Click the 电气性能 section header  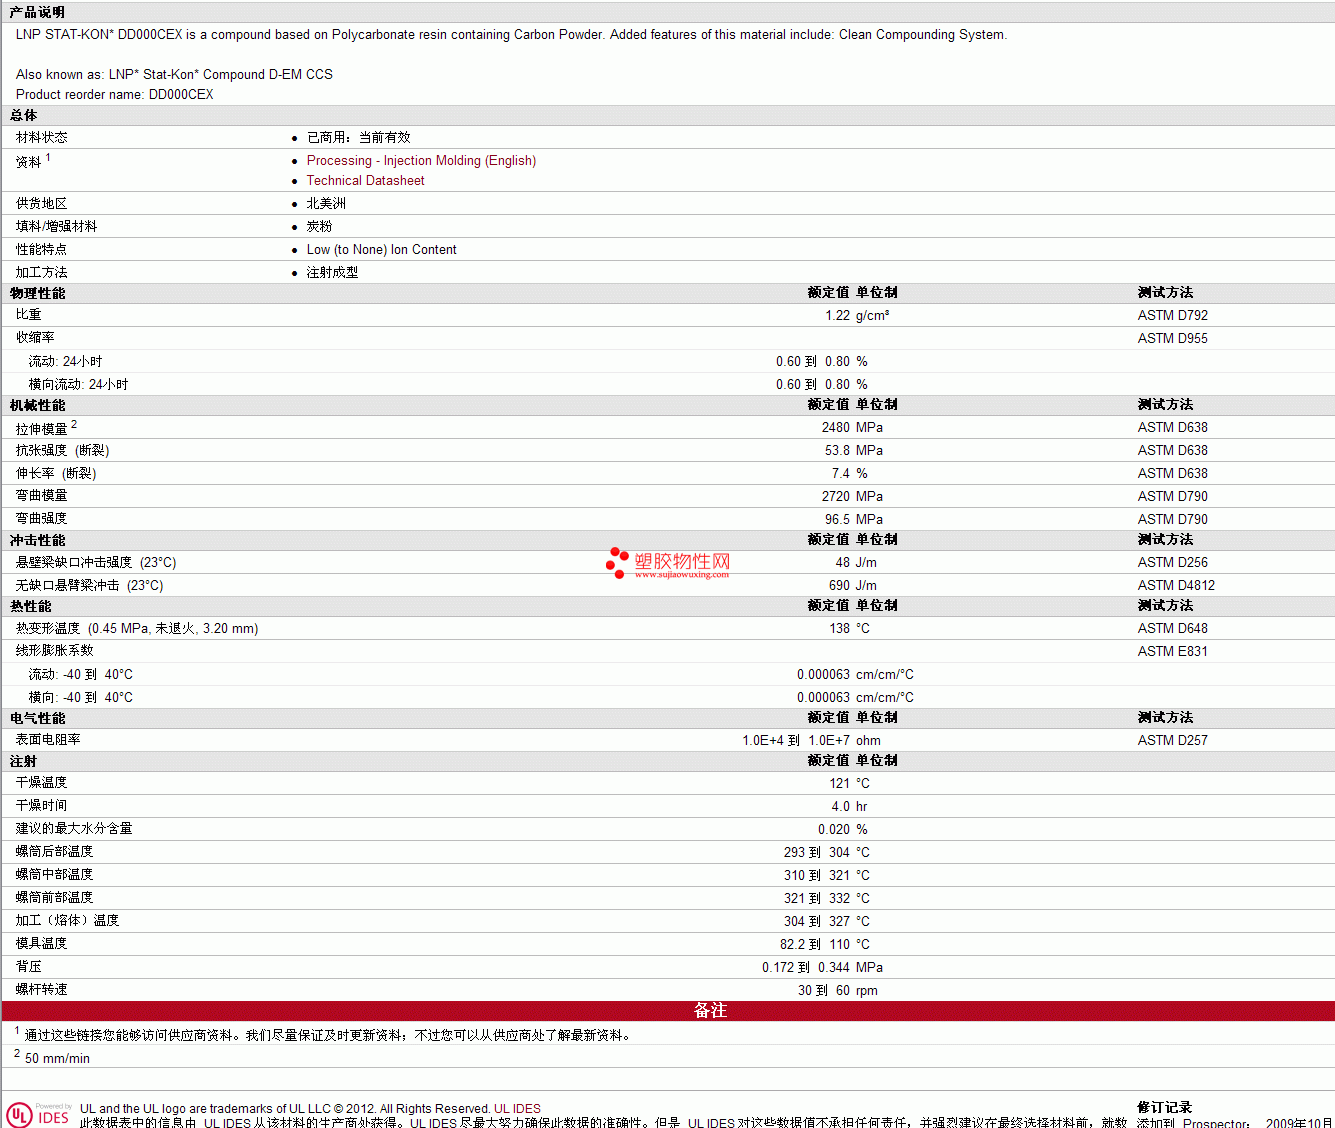click(x=38, y=719)
